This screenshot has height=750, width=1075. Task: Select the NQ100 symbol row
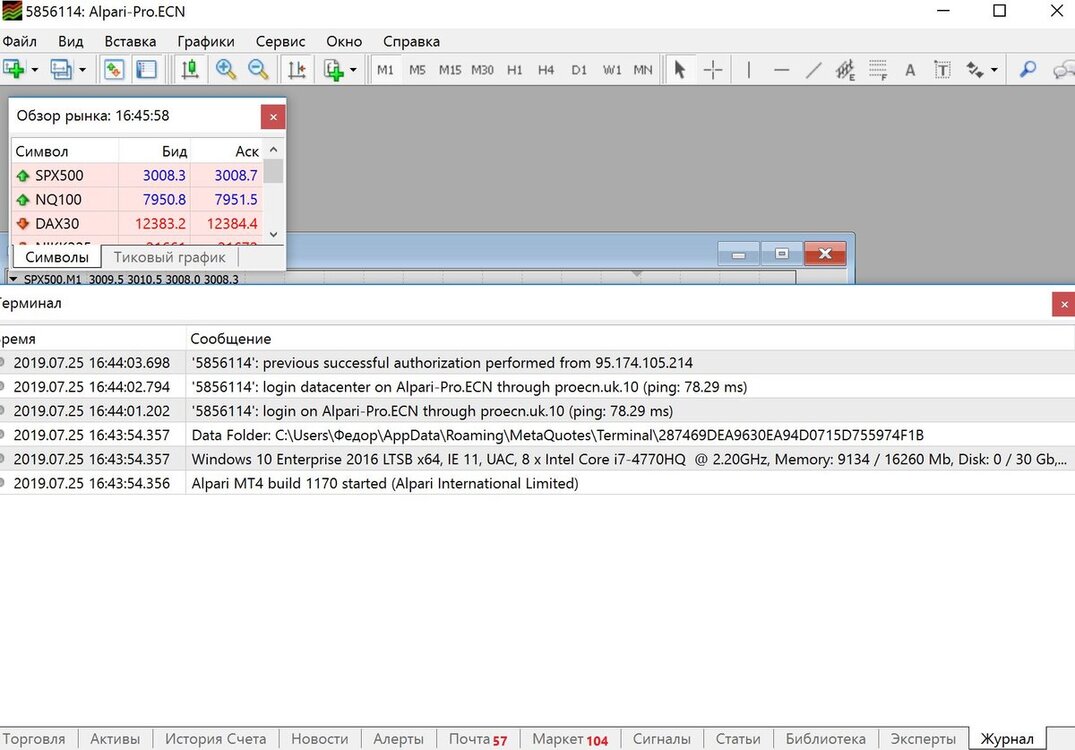(137, 199)
